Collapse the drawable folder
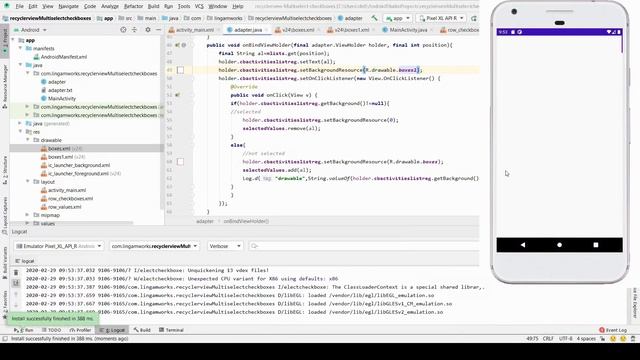Screen dimensions: 640x360 [x=28, y=140]
